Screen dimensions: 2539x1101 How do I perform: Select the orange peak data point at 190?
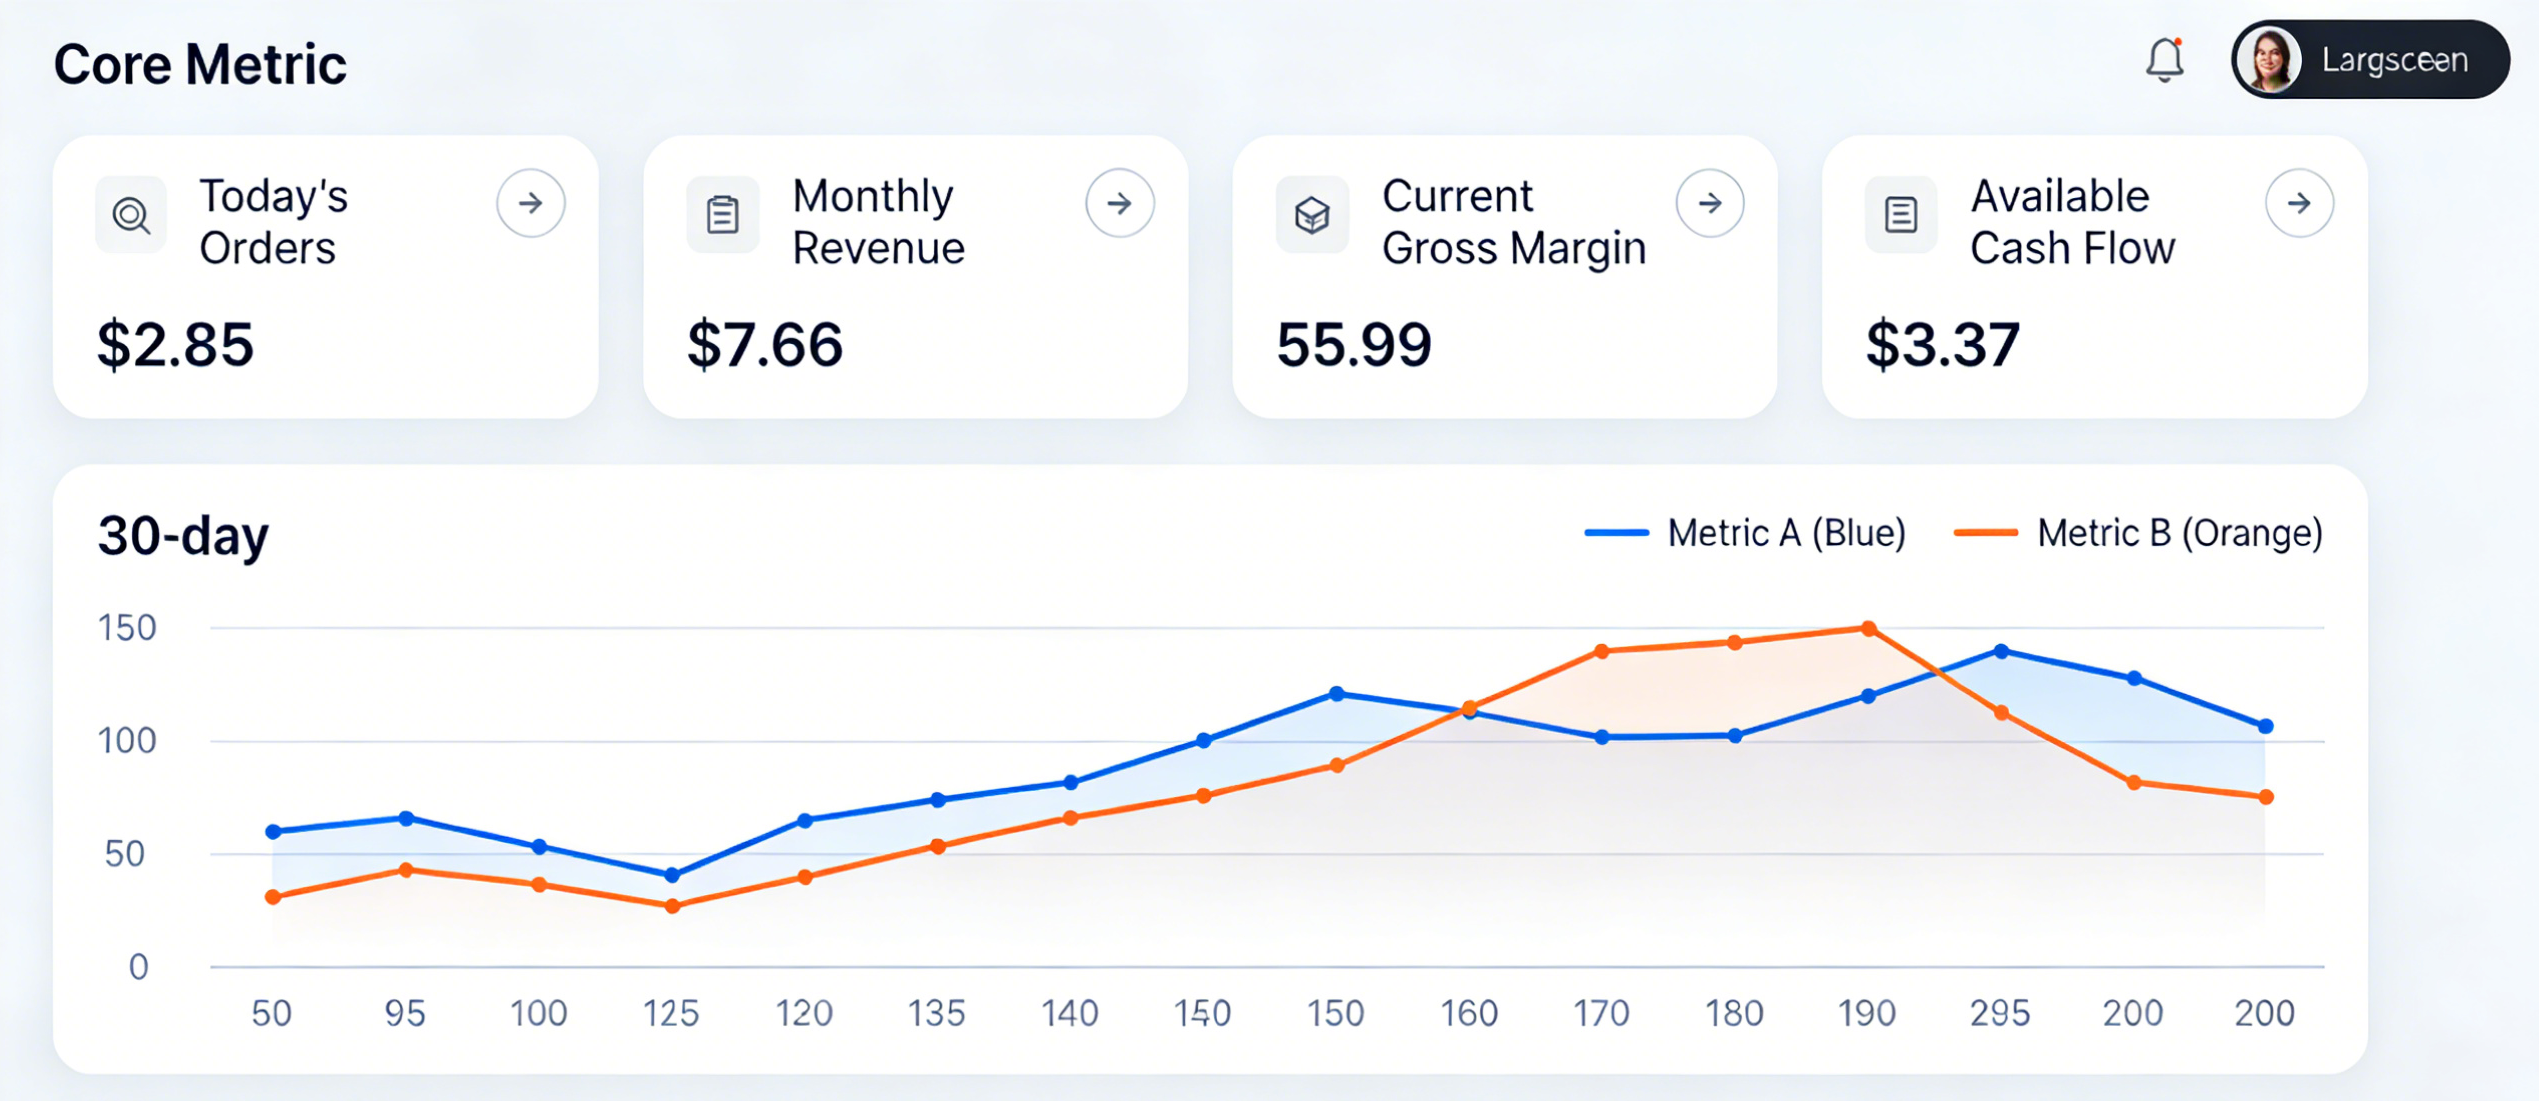(x=1868, y=629)
